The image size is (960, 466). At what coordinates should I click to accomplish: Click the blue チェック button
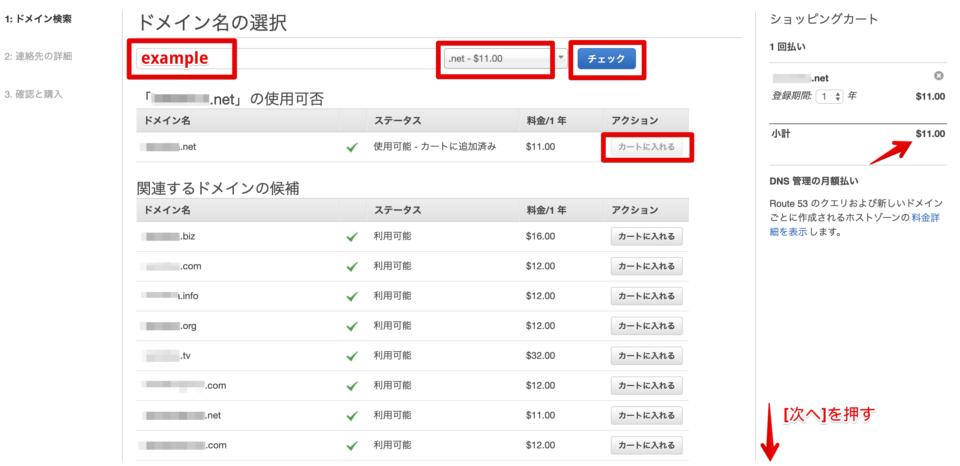[606, 59]
